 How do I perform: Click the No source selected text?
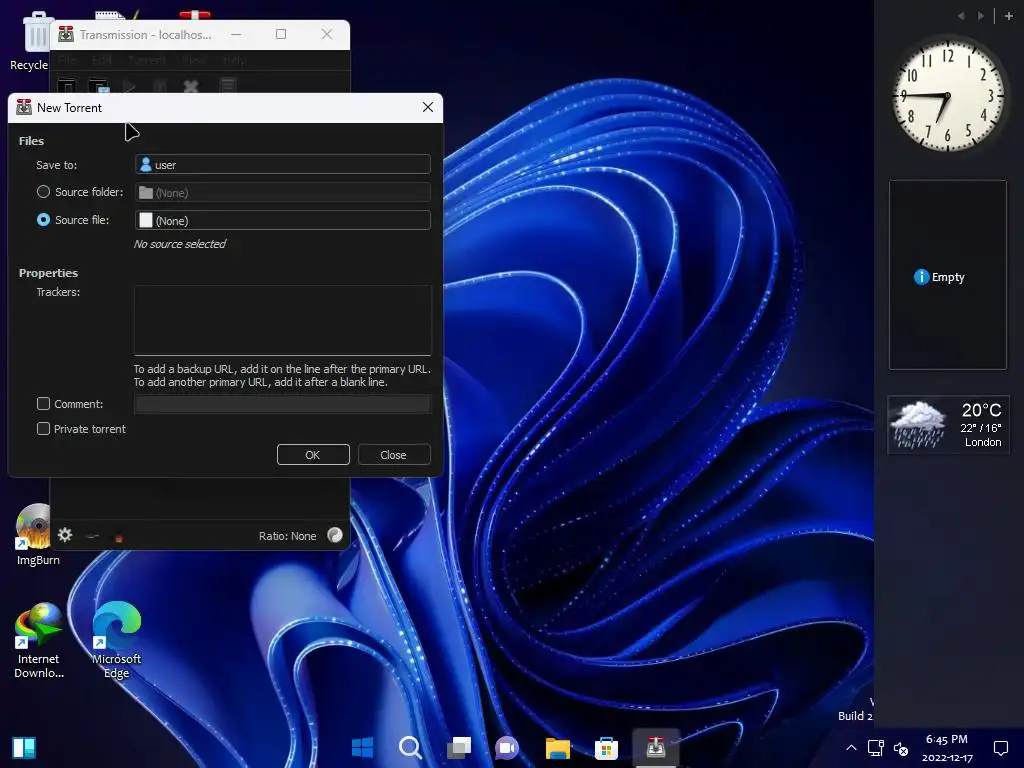(180, 244)
